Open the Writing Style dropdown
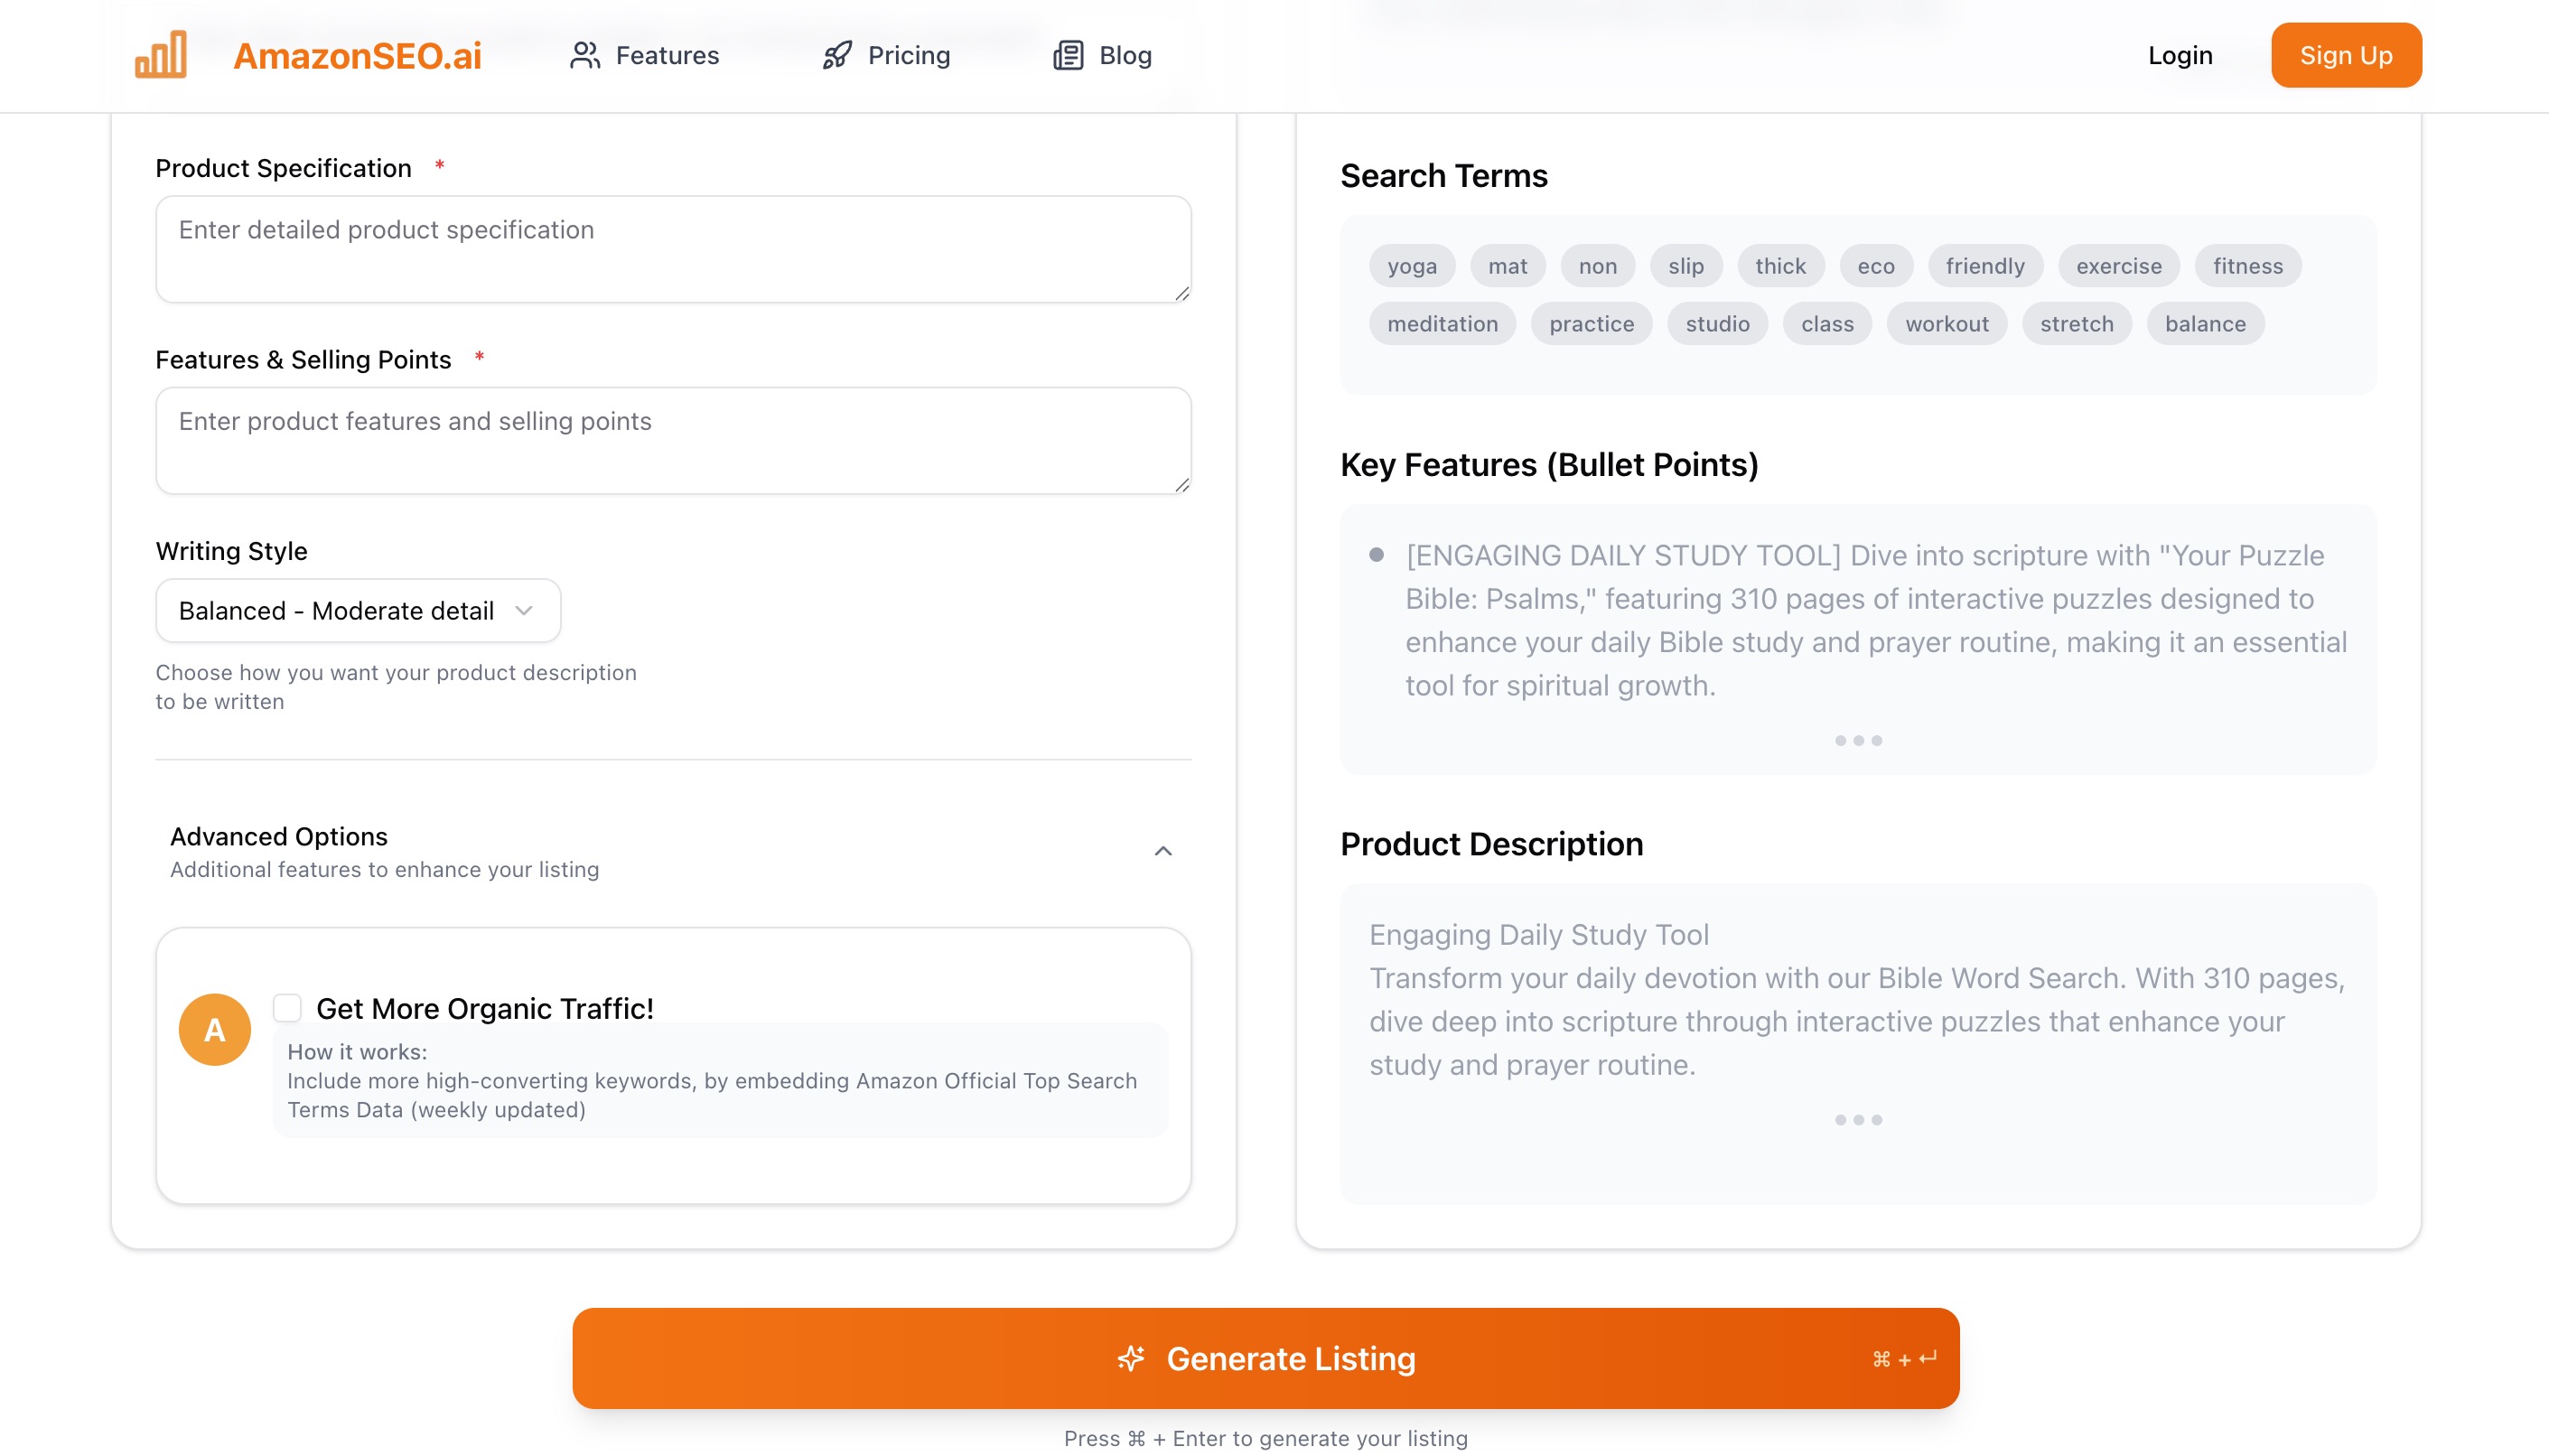2549x1456 pixels. click(358, 610)
